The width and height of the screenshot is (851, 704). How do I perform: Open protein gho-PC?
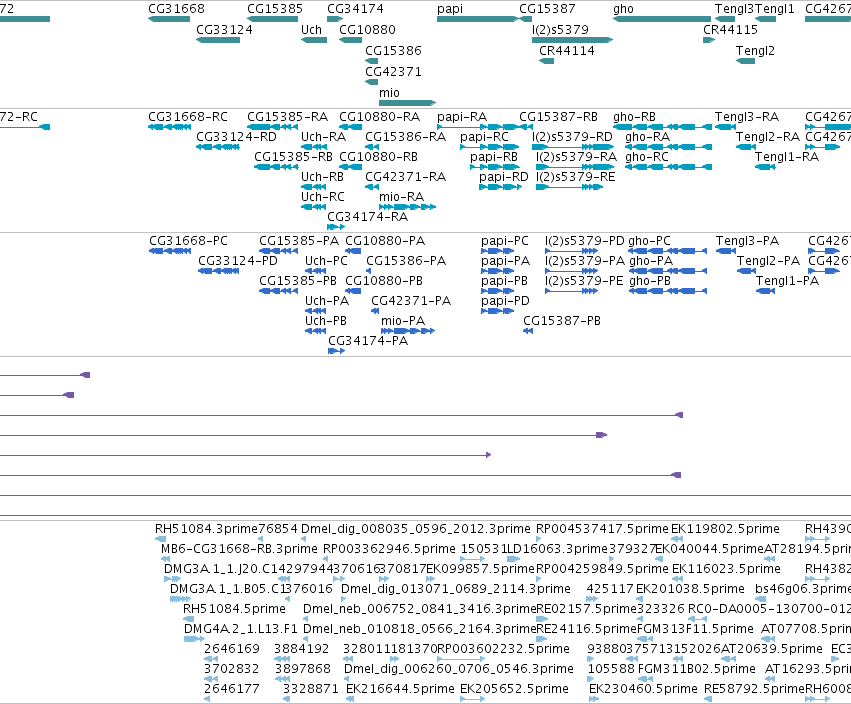coord(650,241)
